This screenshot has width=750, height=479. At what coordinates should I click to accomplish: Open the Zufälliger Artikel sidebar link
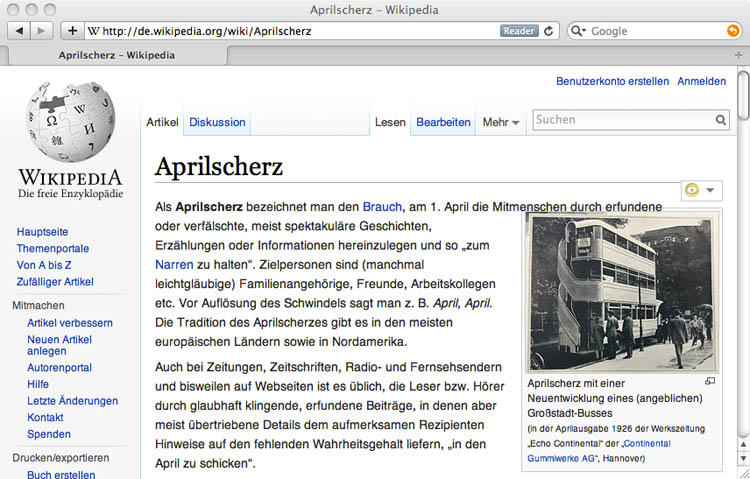(x=55, y=282)
